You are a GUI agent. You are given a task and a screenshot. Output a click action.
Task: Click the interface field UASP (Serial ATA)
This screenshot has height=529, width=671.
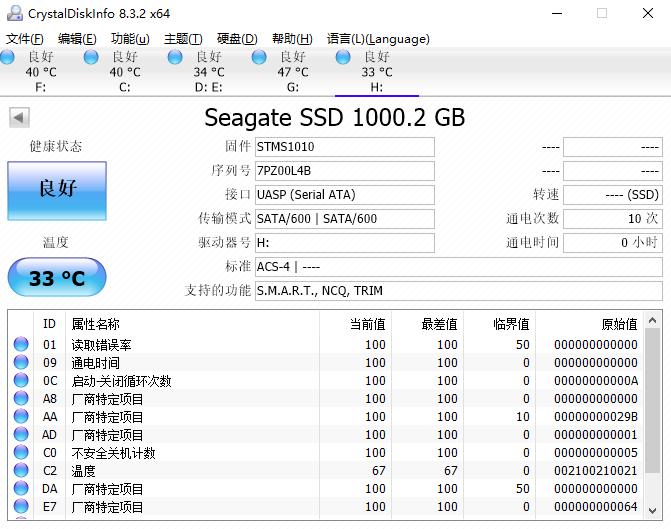pos(345,195)
